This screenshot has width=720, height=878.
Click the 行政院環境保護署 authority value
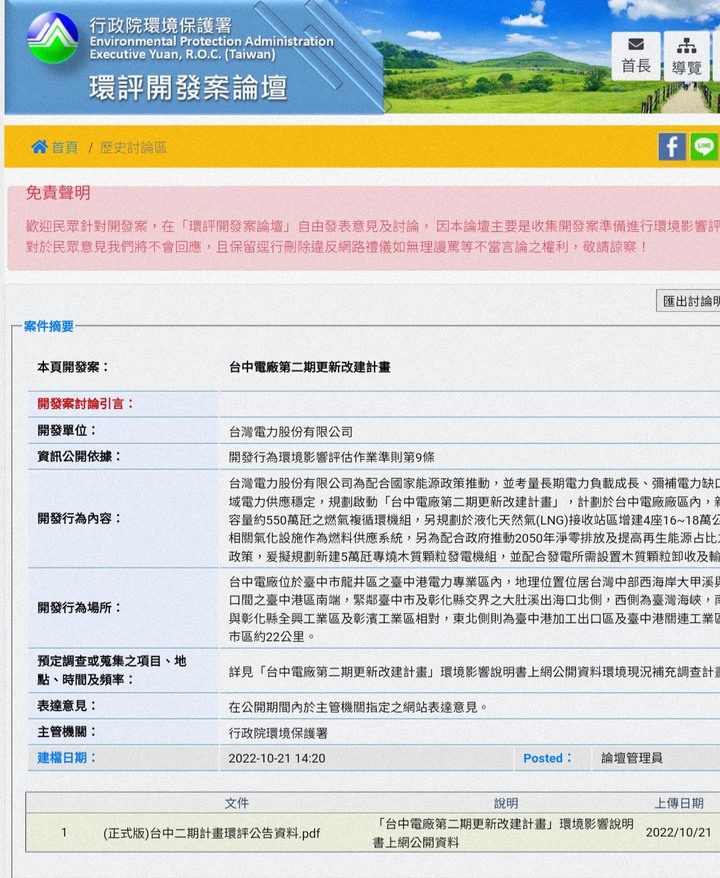tap(278, 733)
